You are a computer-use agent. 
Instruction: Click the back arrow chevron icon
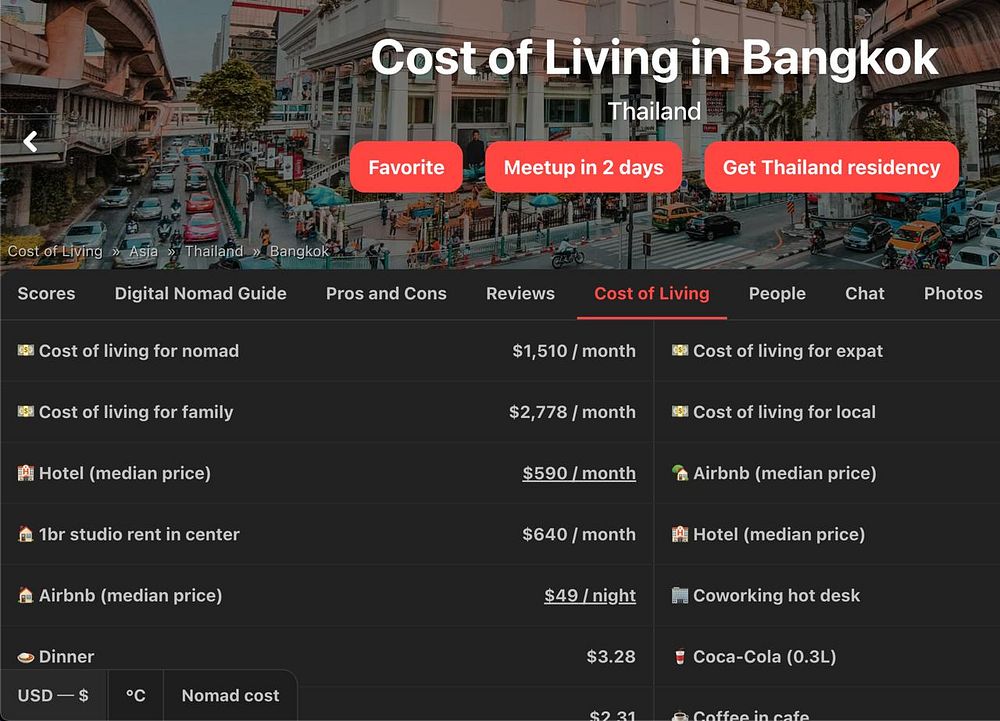click(x=31, y=142)
